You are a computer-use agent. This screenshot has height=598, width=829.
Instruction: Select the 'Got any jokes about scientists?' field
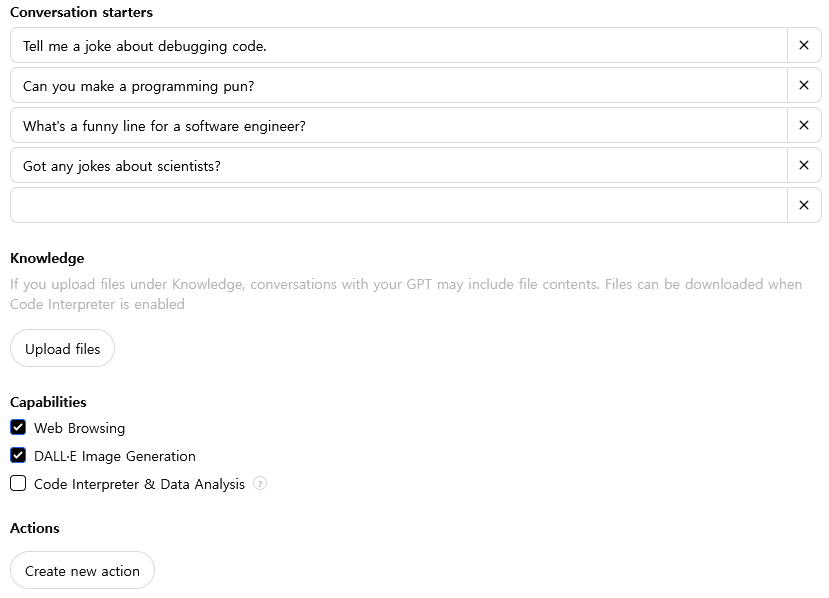[x=399, y=165]
